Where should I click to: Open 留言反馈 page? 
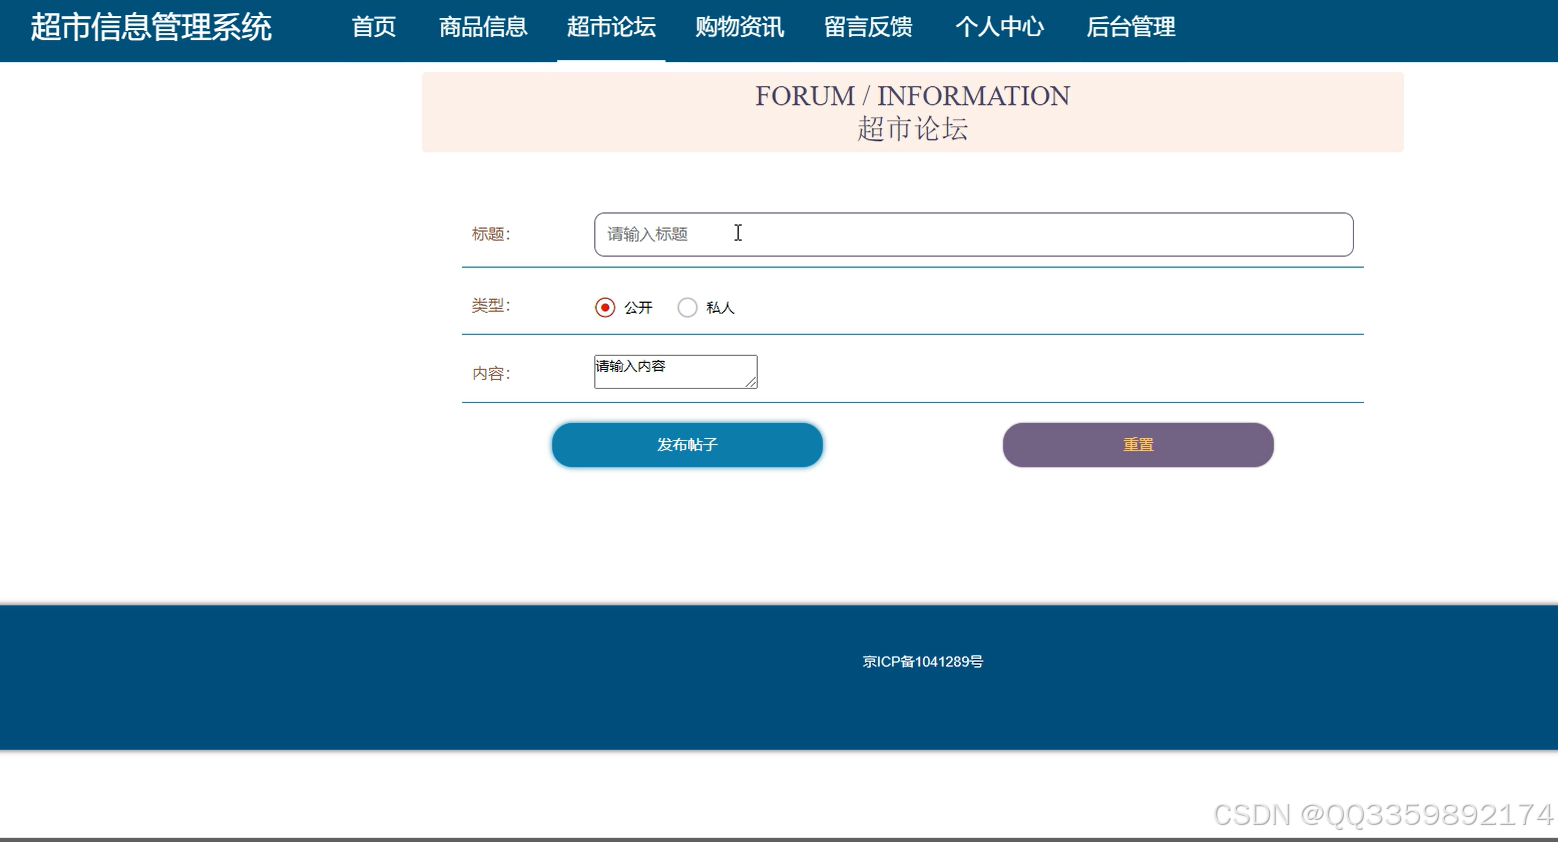(x=868, y=27)
